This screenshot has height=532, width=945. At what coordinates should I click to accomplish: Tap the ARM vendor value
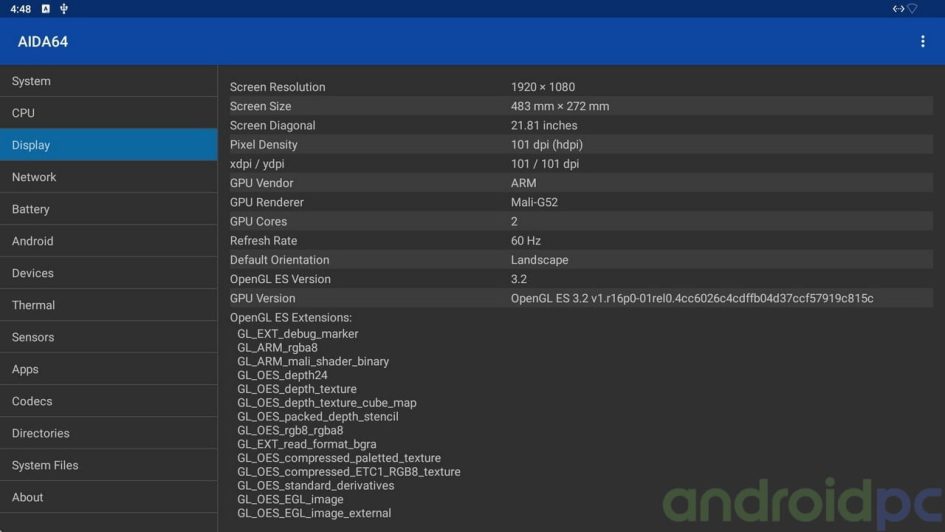click(x=523, y=183)
